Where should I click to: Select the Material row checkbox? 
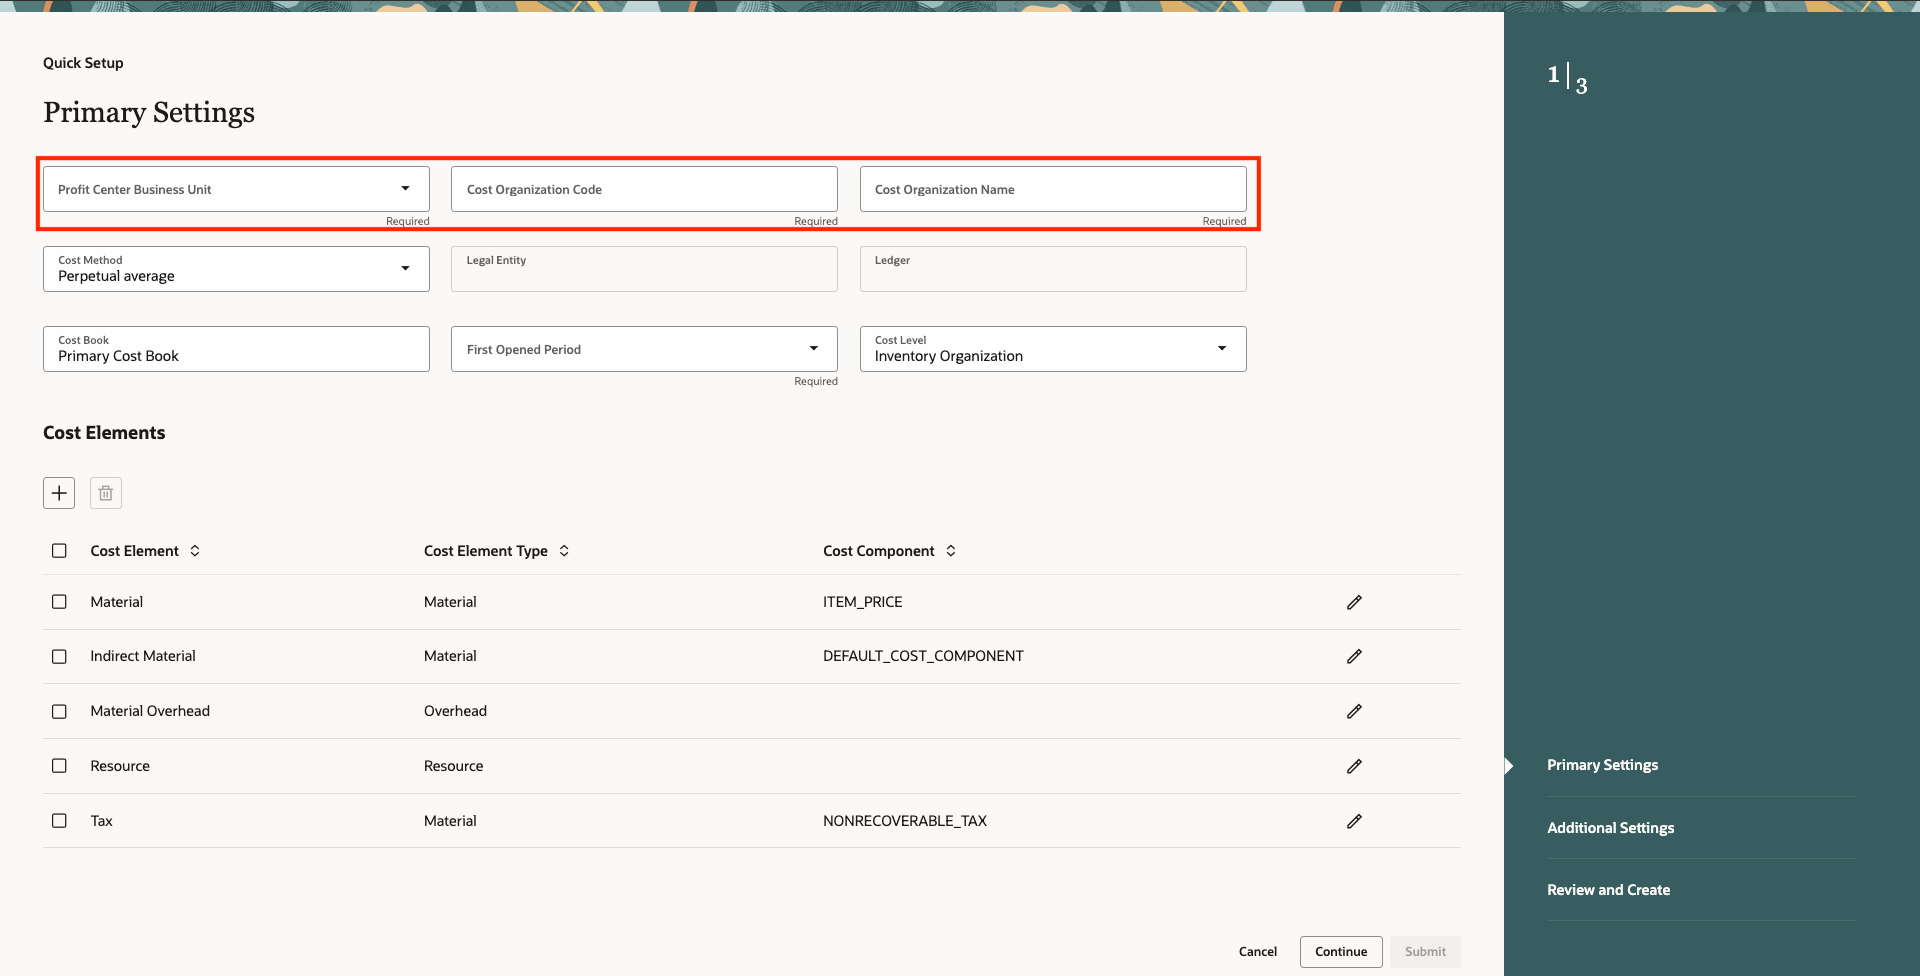click(x=59, y=601)
